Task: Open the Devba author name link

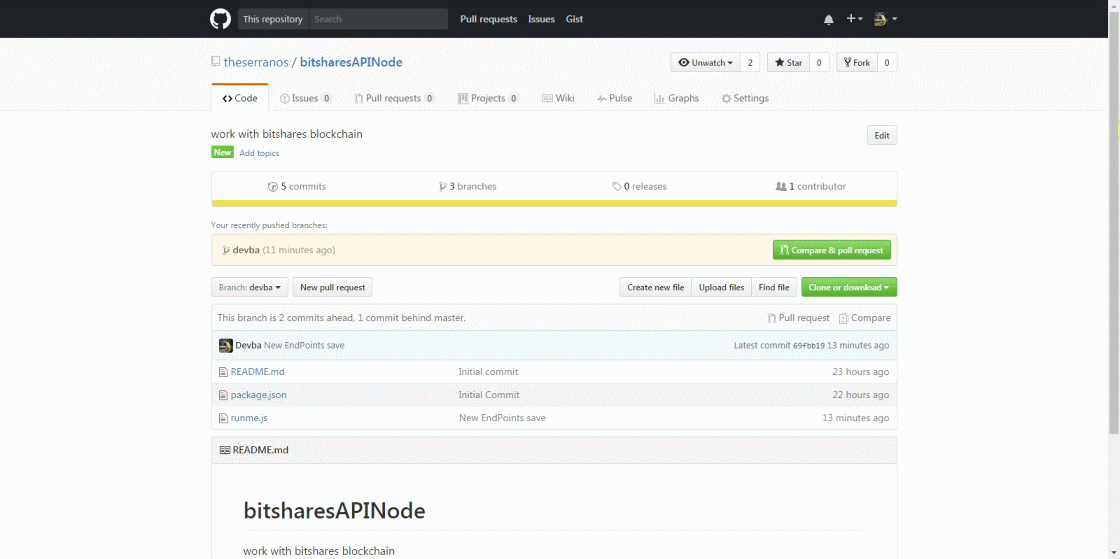Action: click(248, 346)
